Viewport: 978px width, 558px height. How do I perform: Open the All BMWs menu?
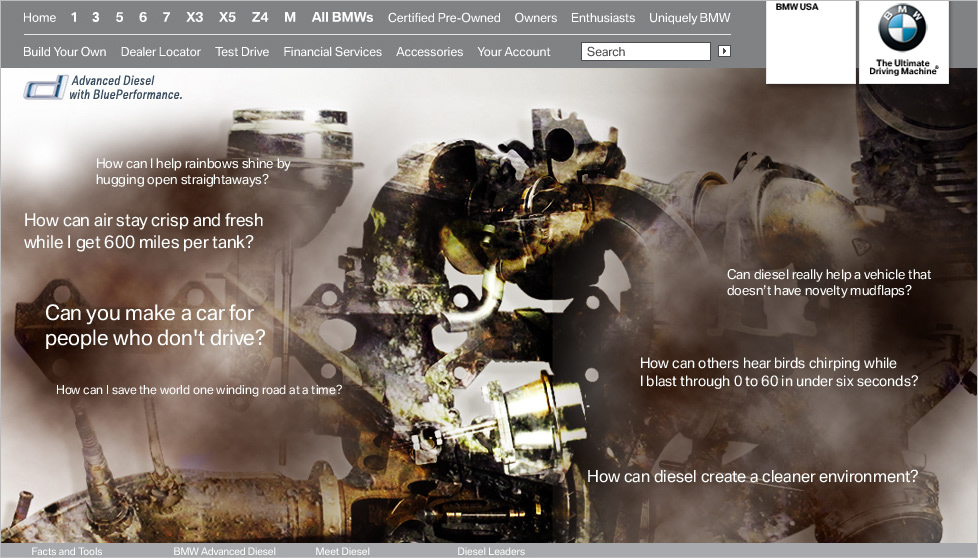(342, 18)
